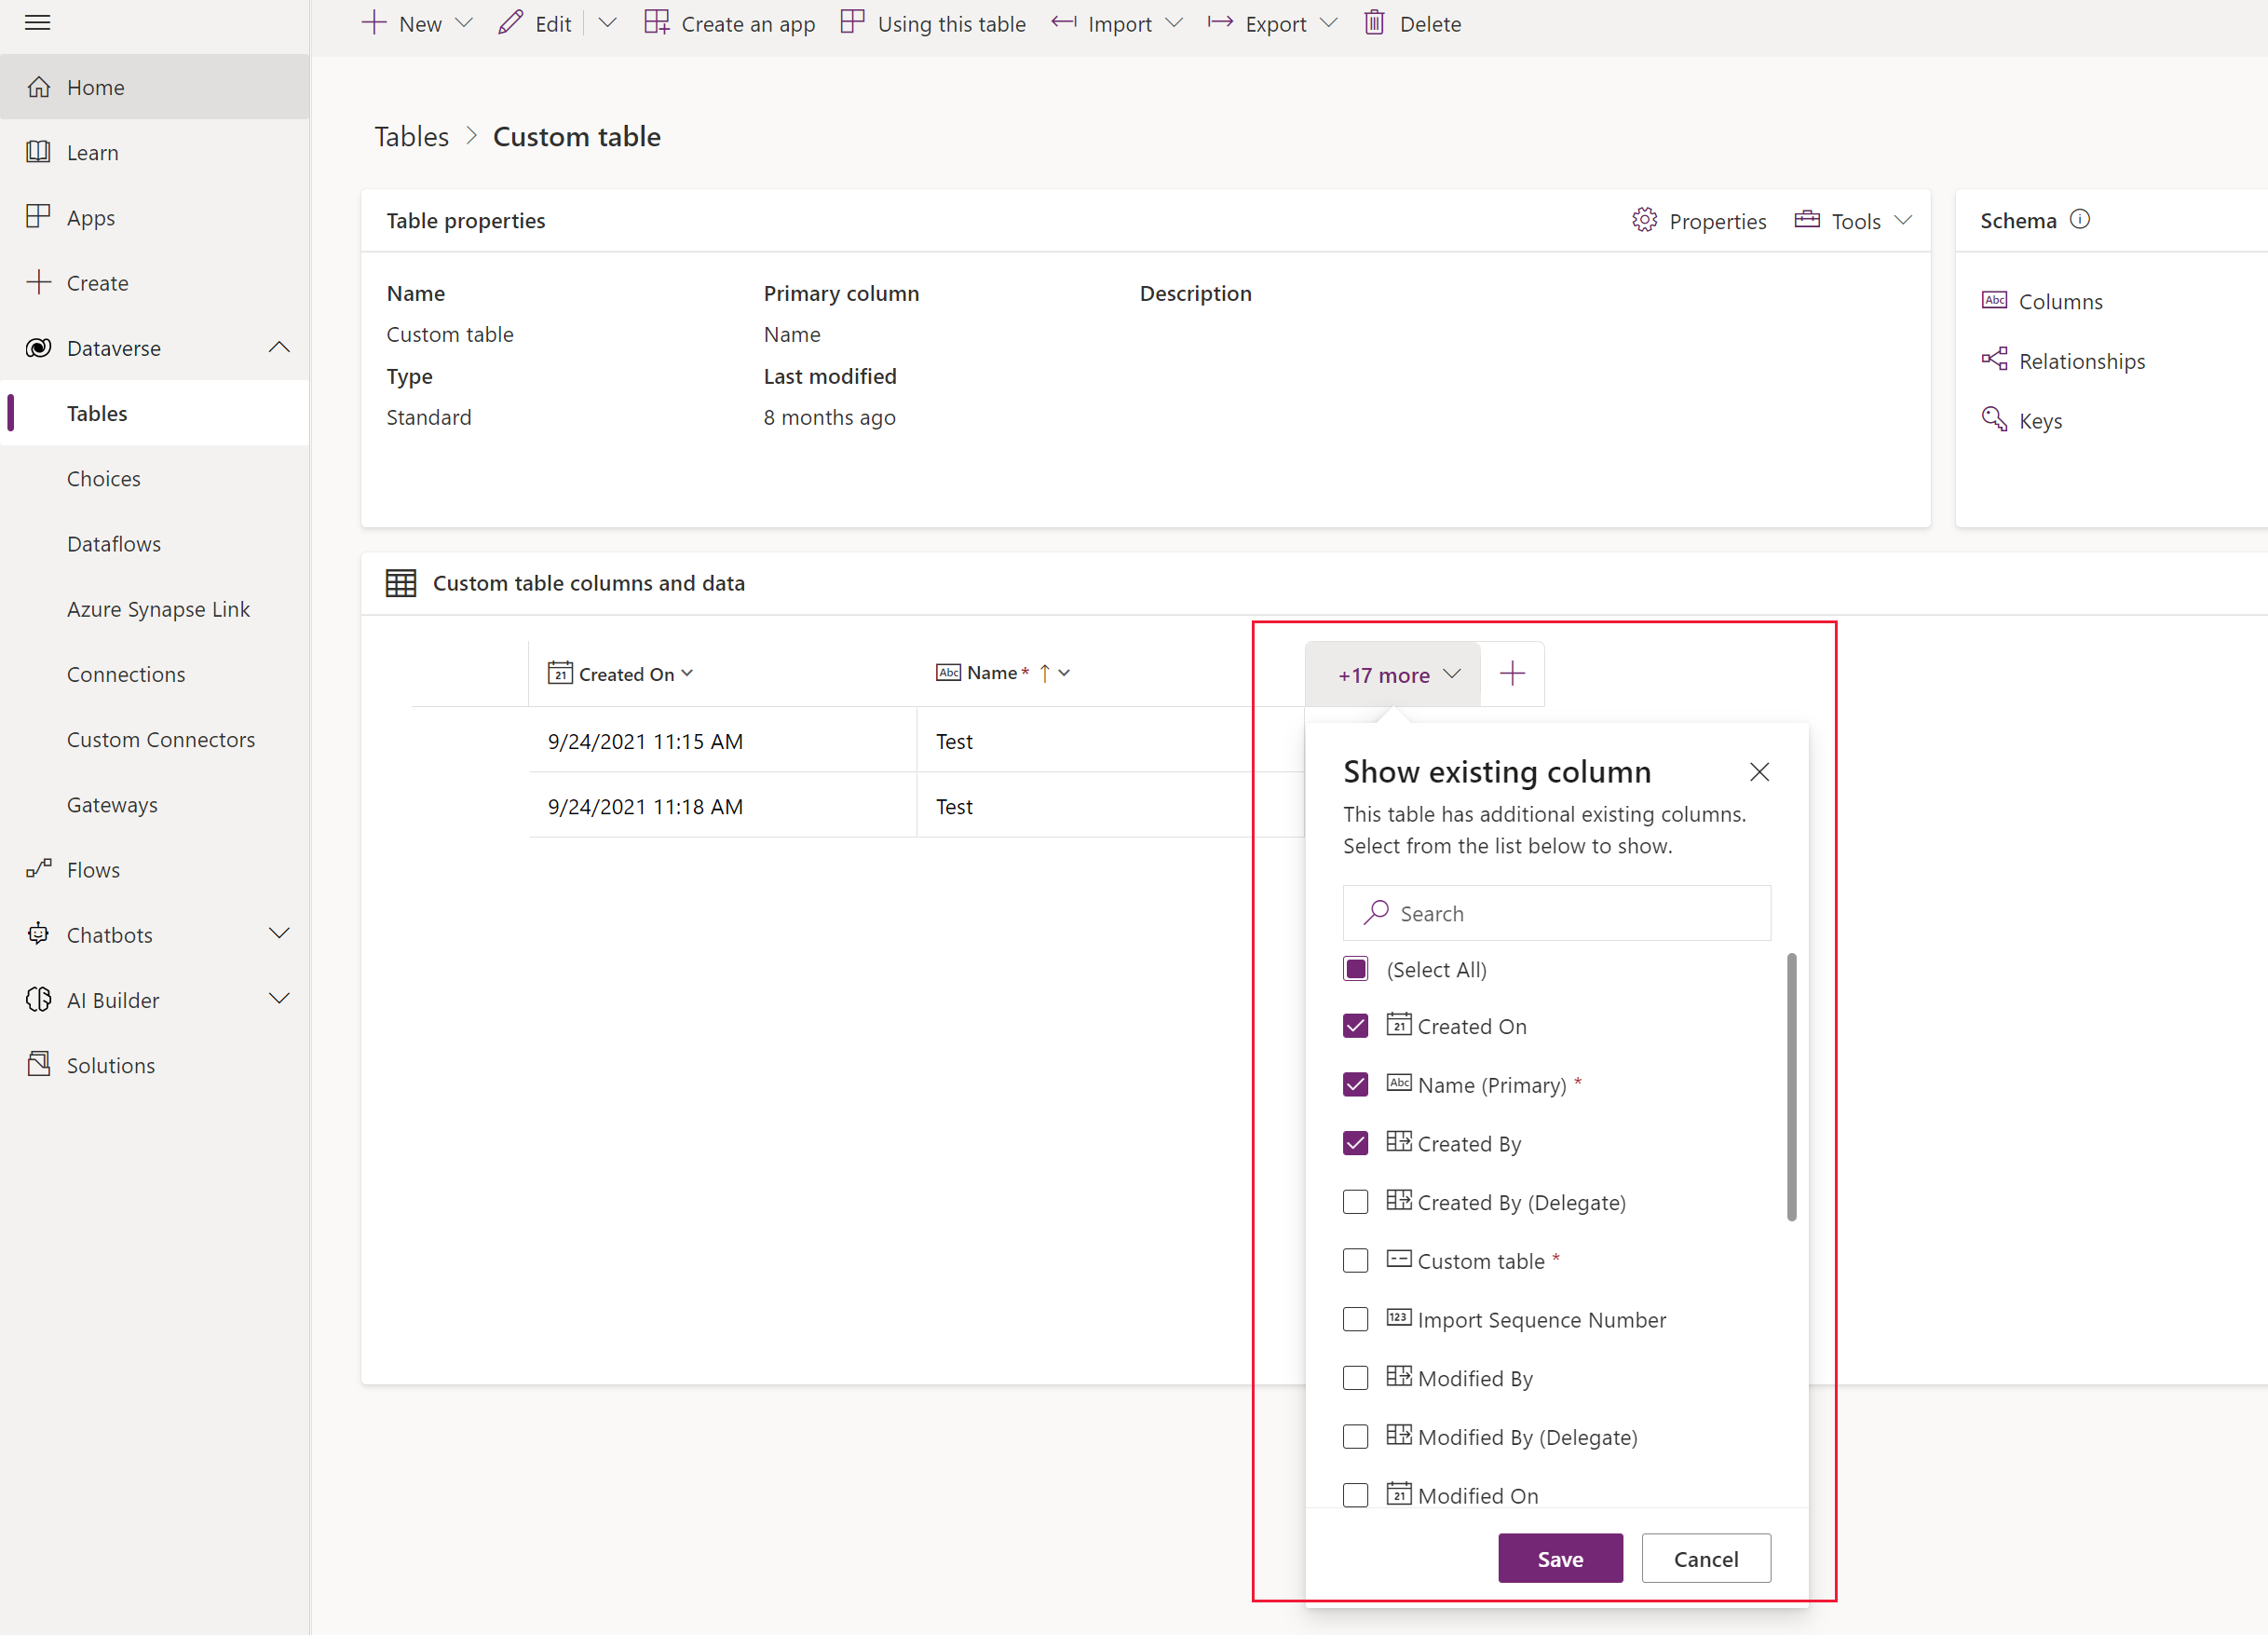Click the Custom table columns grid icon
Screen dimensions: 2268x1635
click(x=401, y=581)
